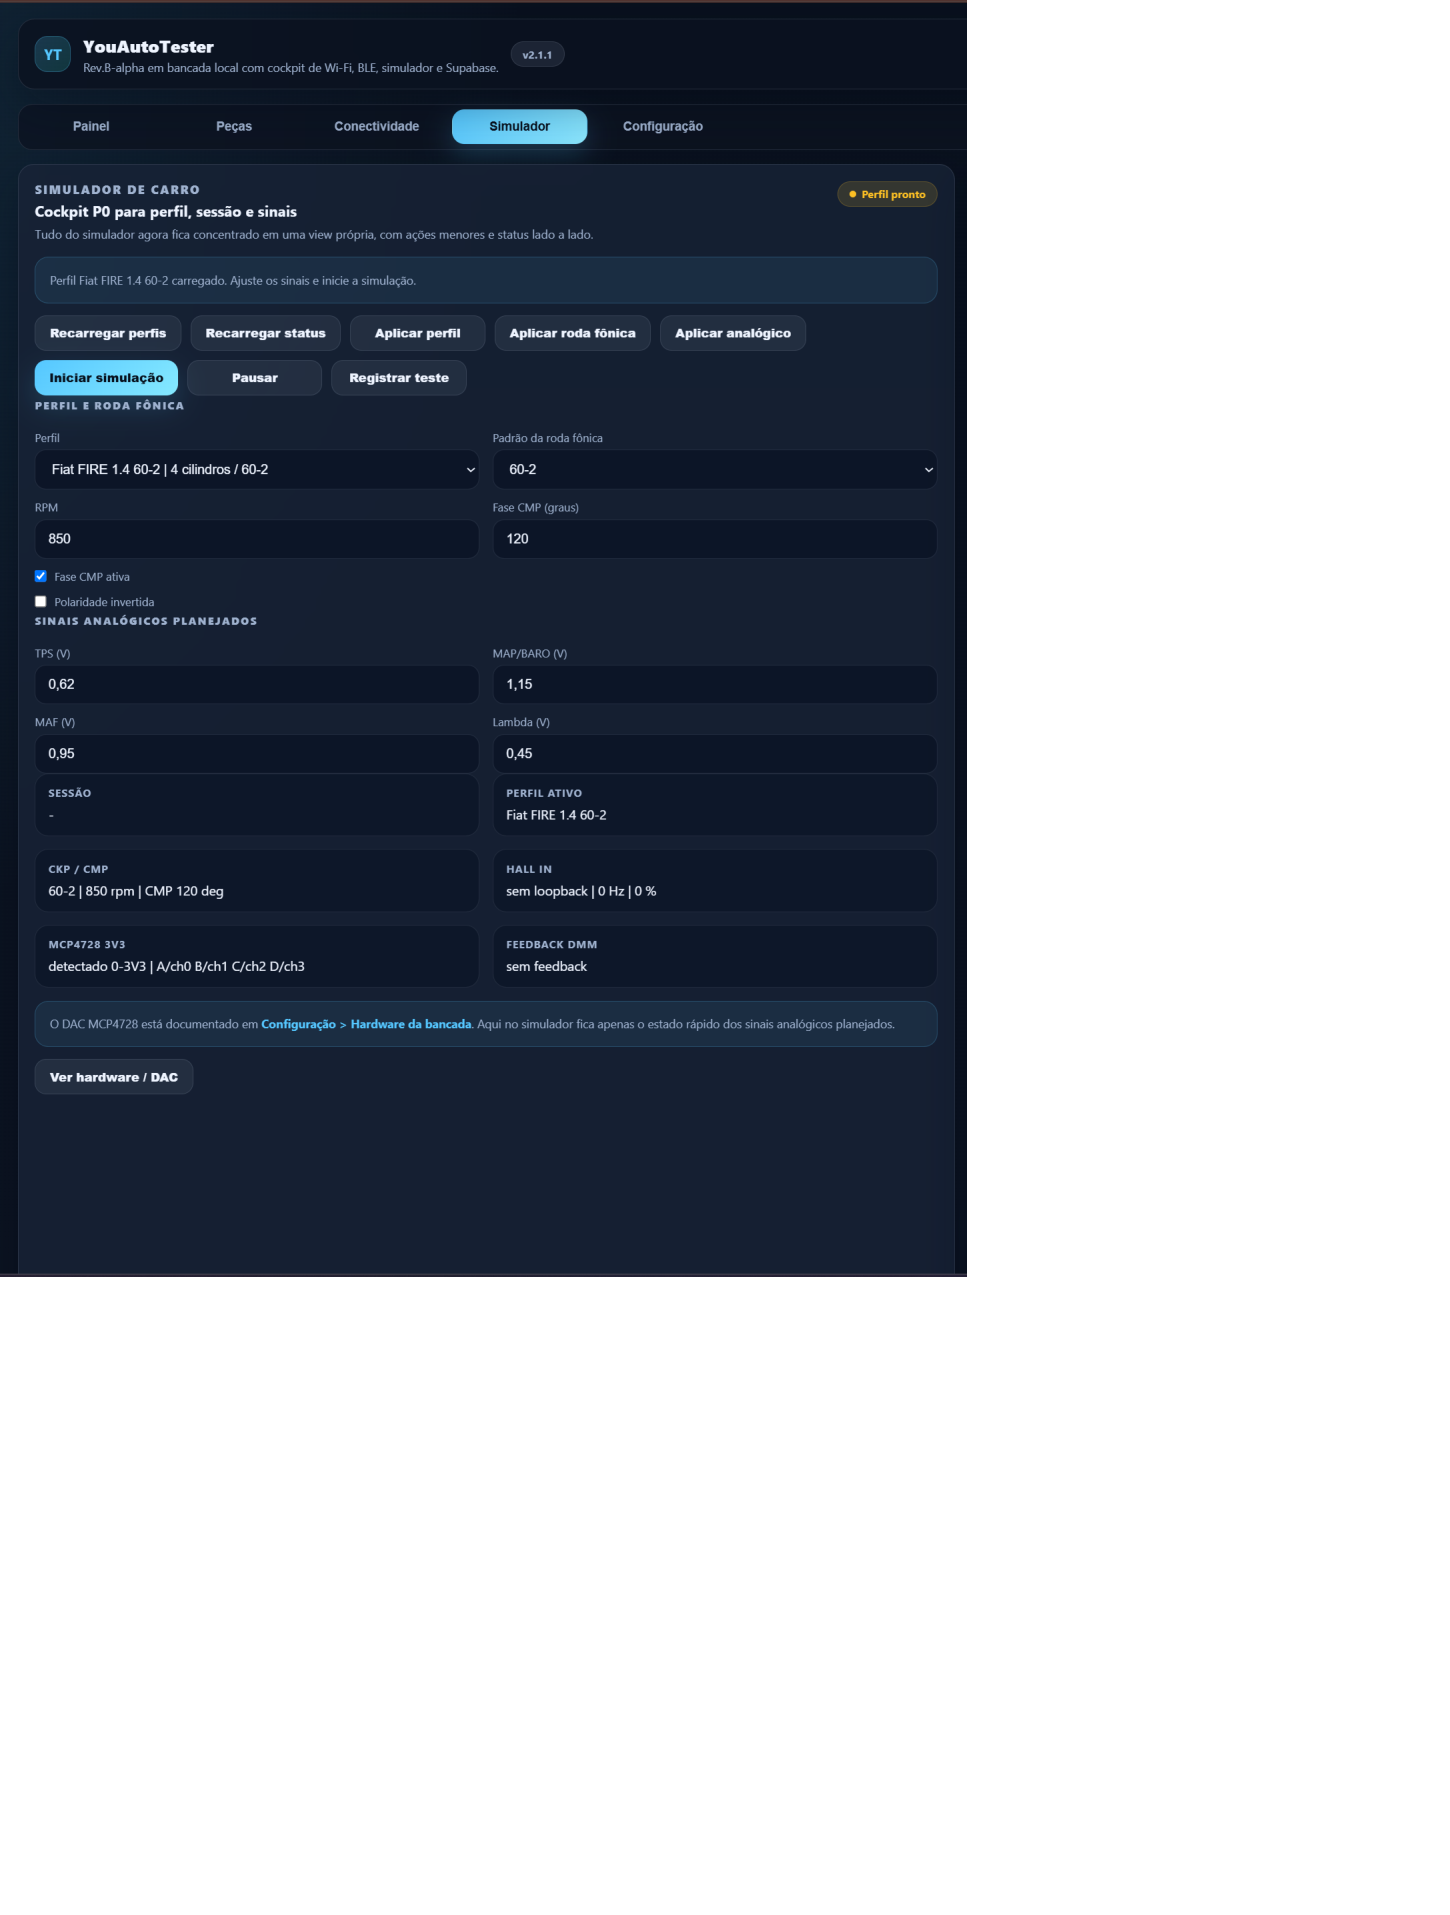The width and height of the screenshot is (1450, 1915).
Task: Start with Iniciar simulação button
Action: (106, 378)
